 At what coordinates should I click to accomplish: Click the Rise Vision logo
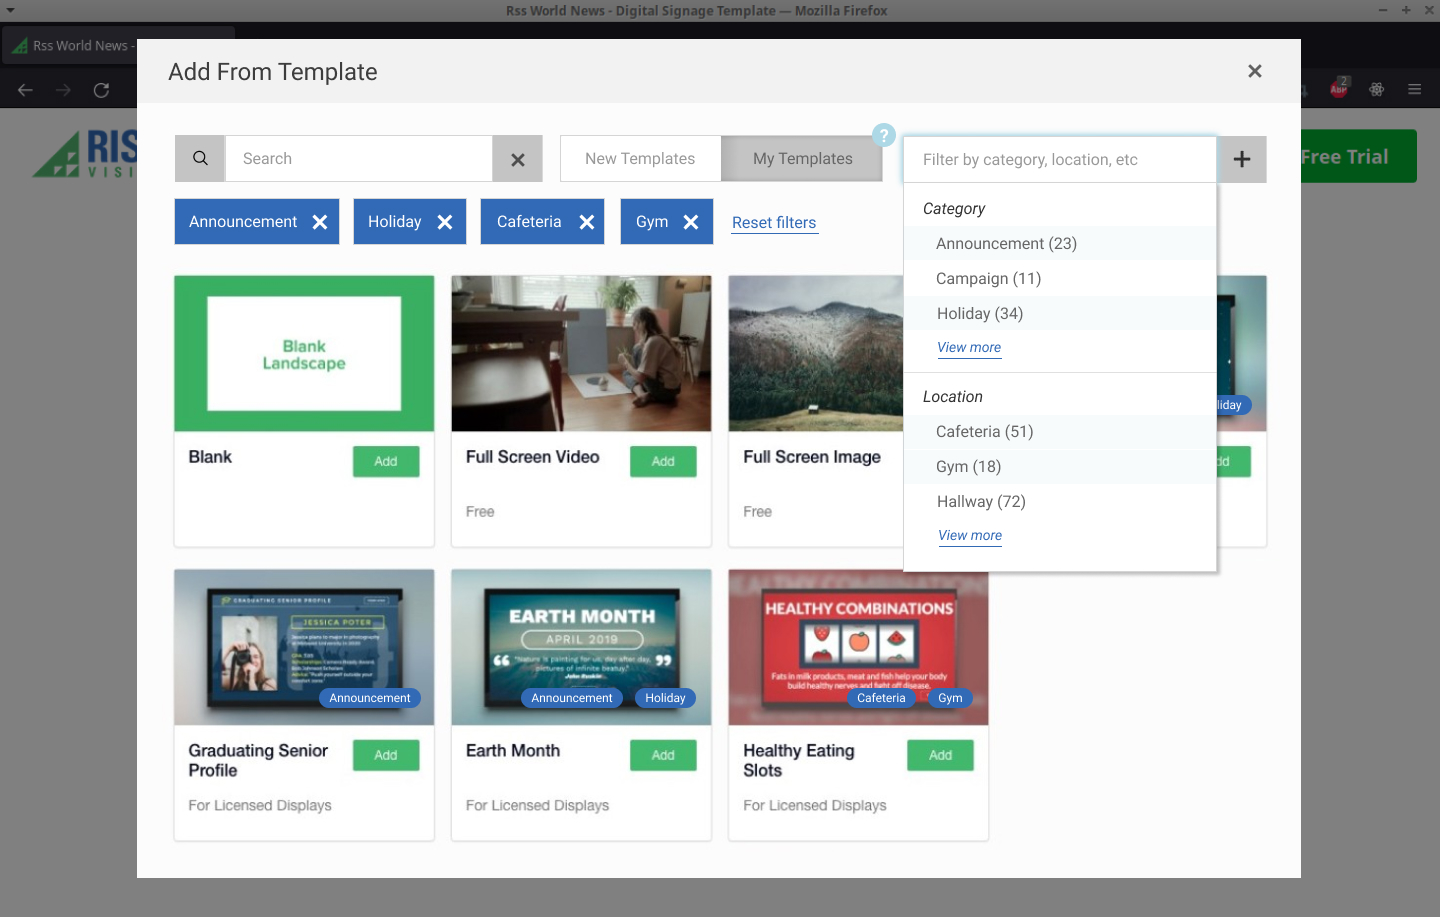click(x=85, y=155)
